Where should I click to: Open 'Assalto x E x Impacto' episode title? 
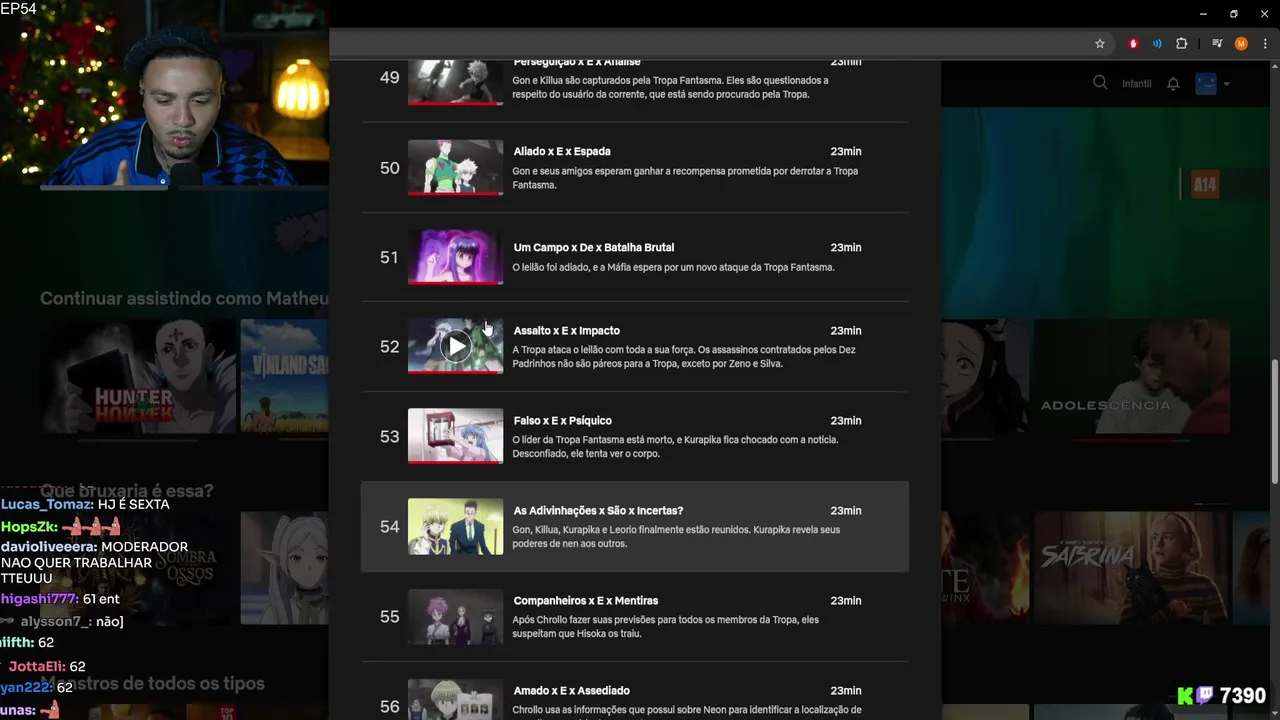click(x=567, y=330)
